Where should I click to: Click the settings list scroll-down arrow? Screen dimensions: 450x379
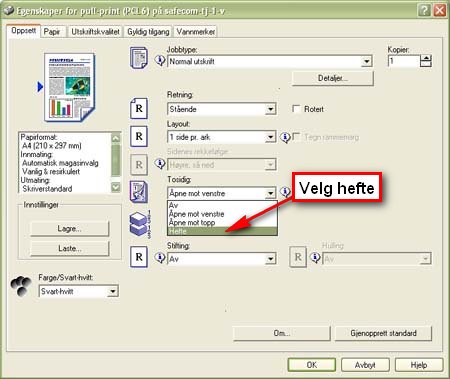pos(116,187)
